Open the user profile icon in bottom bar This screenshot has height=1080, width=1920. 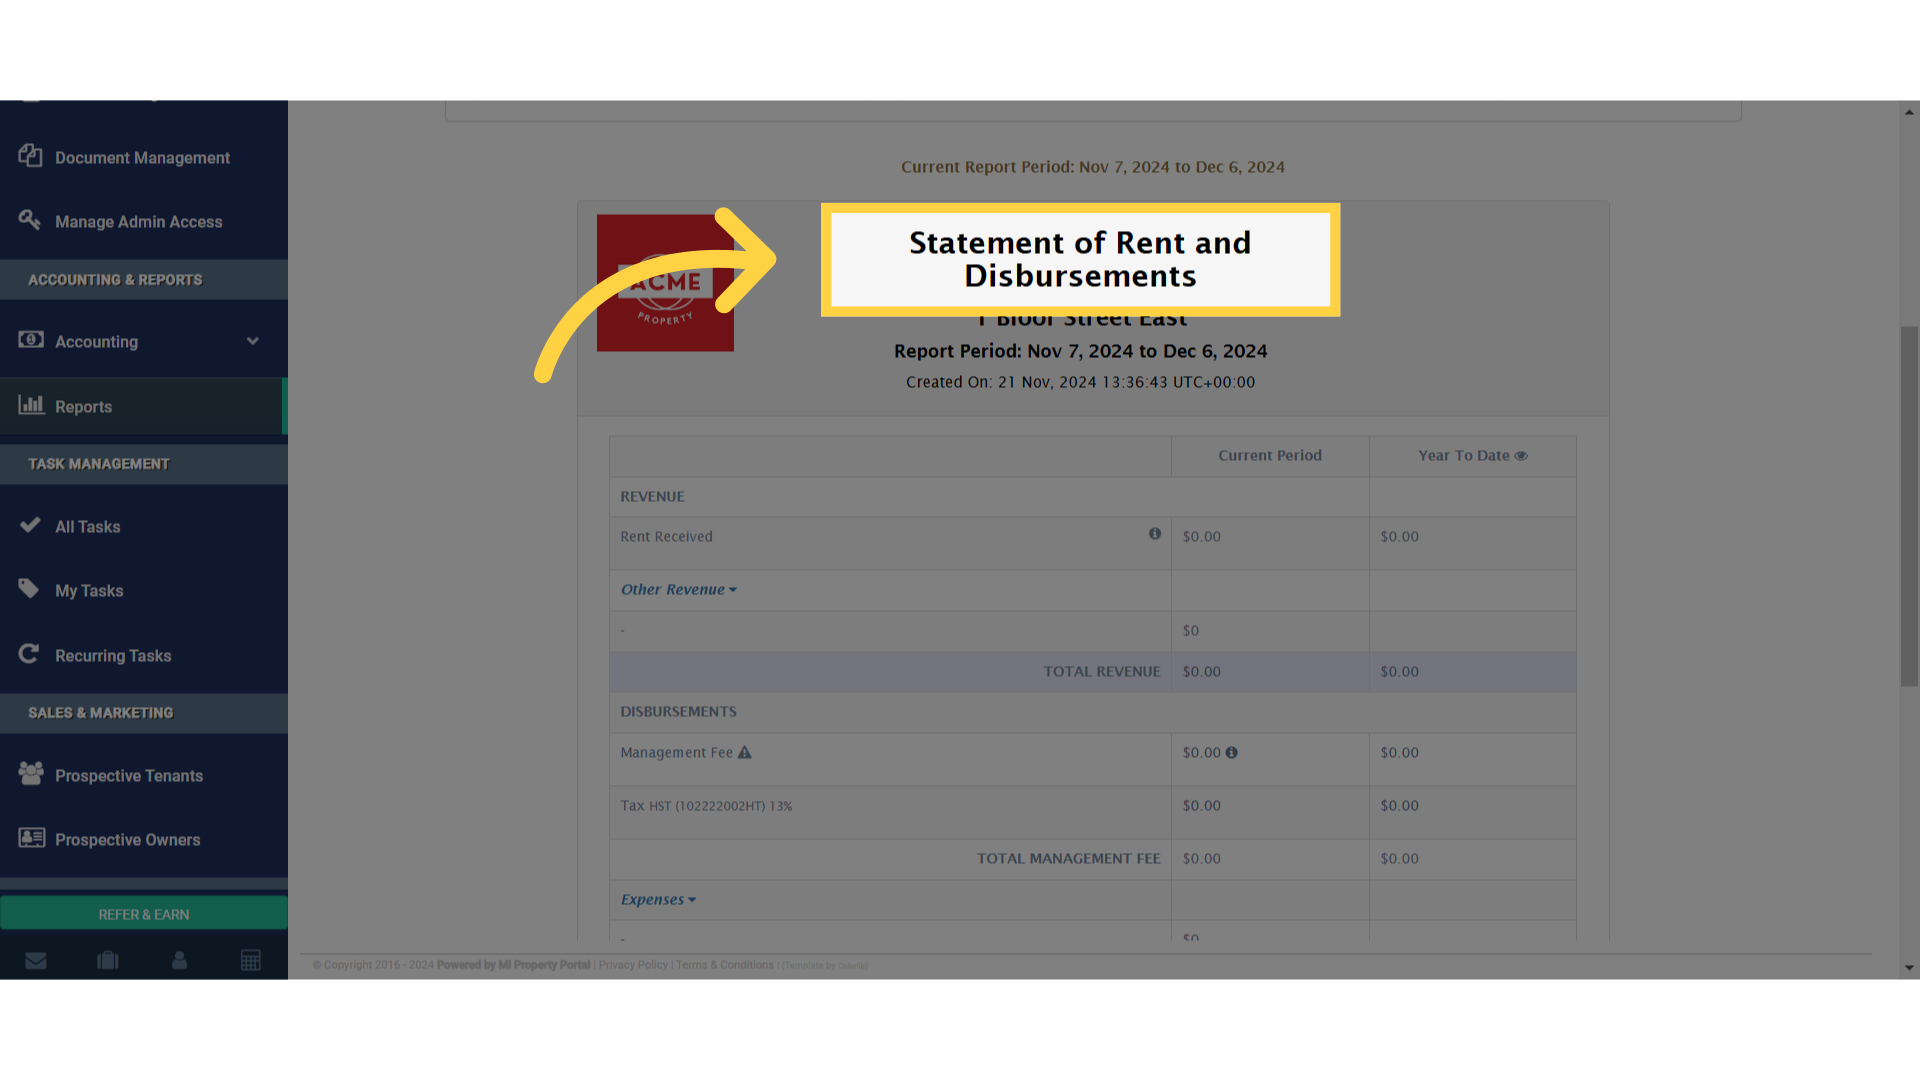tap(180, 960)
